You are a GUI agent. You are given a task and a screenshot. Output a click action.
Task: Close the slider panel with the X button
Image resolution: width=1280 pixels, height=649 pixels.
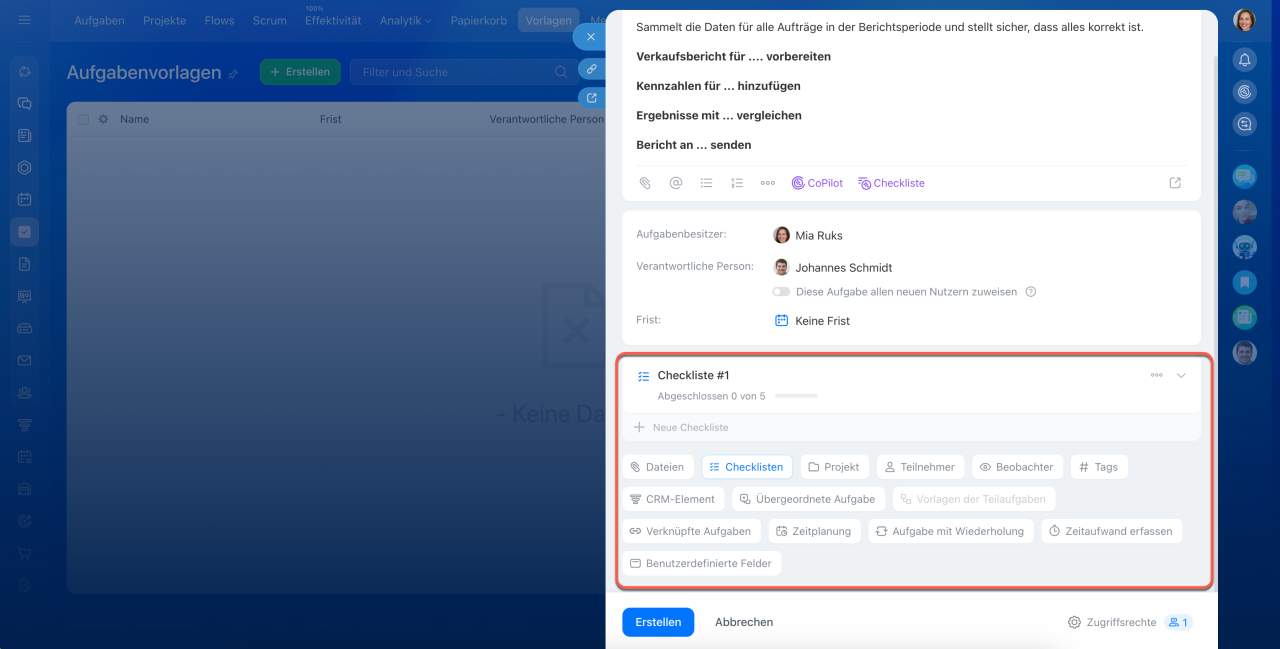[x=591, y=37]
